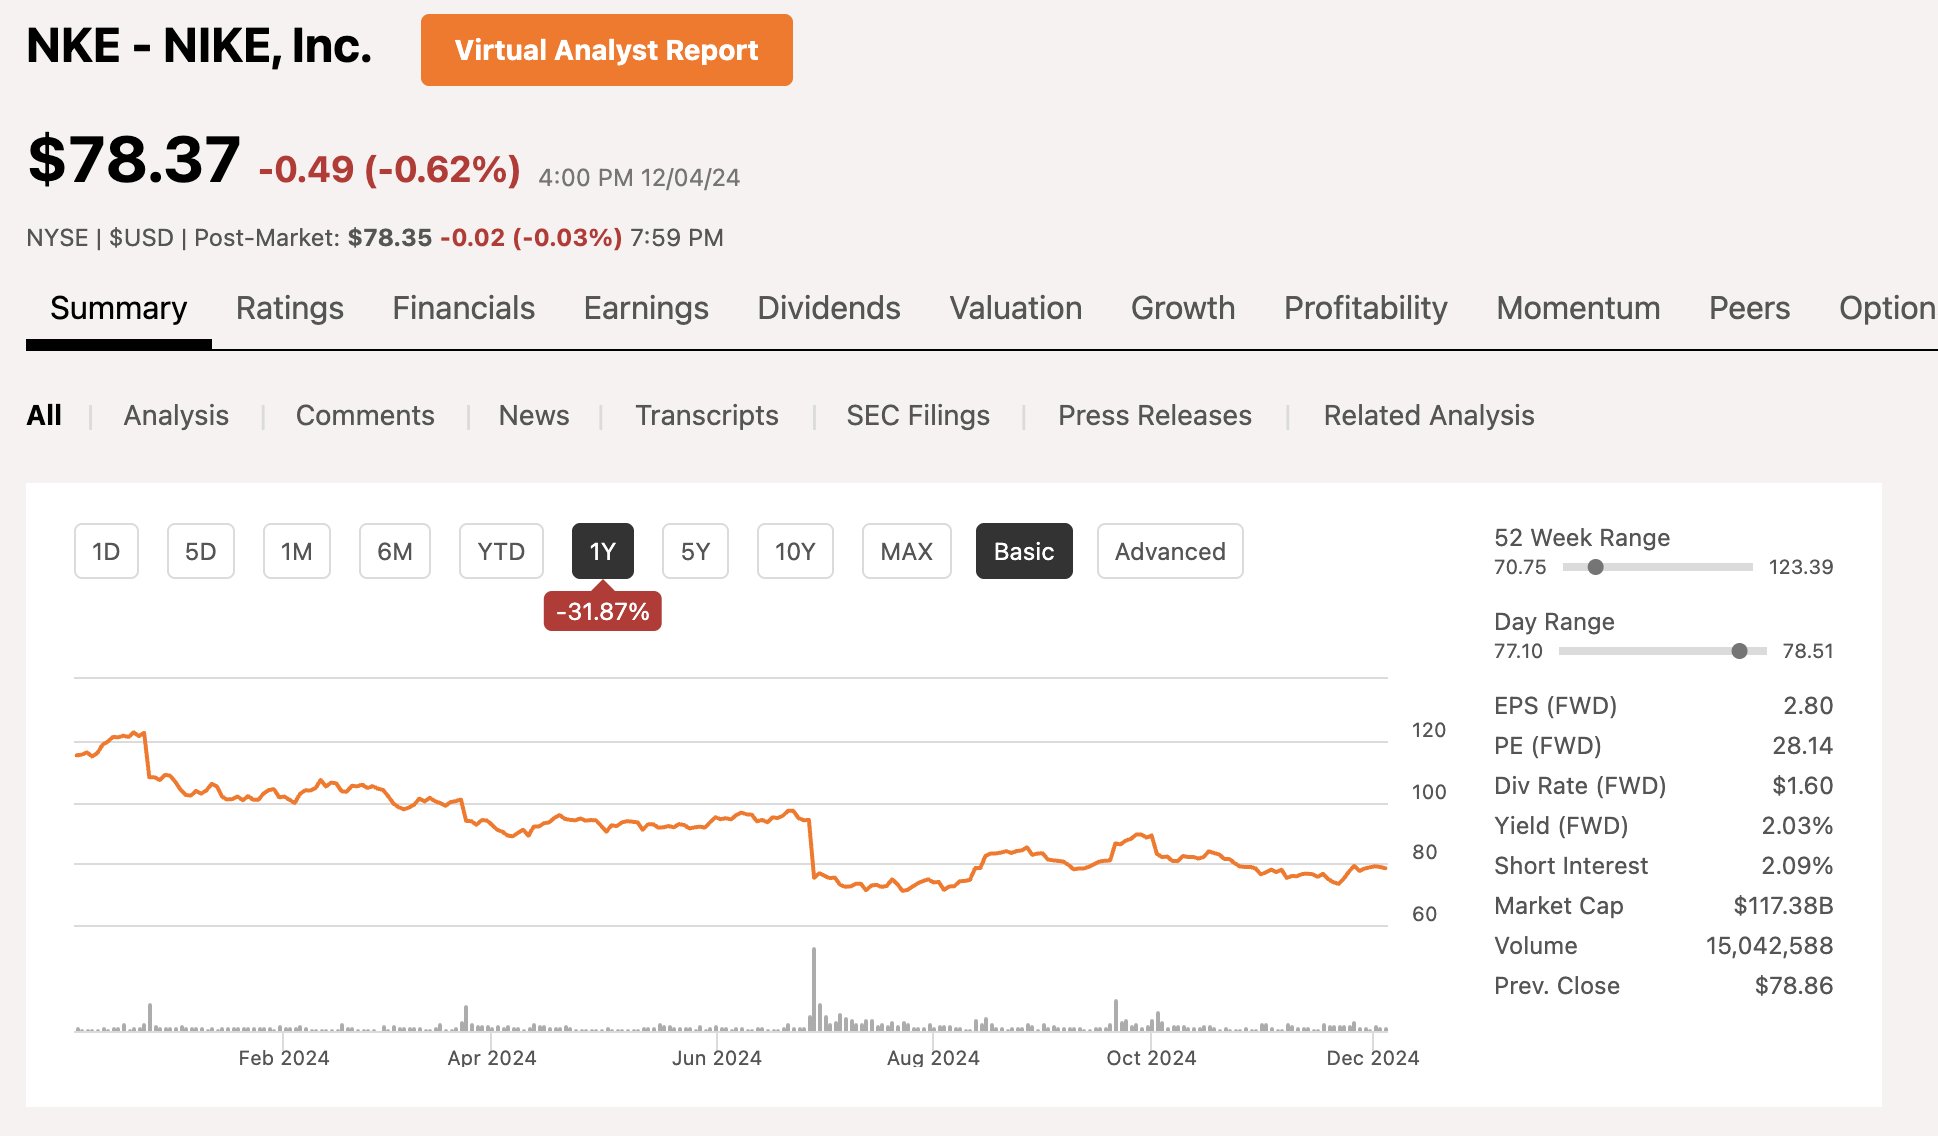1938x1136 pixels.
Task: Select the Basic chart mode
Action: 1024,551
